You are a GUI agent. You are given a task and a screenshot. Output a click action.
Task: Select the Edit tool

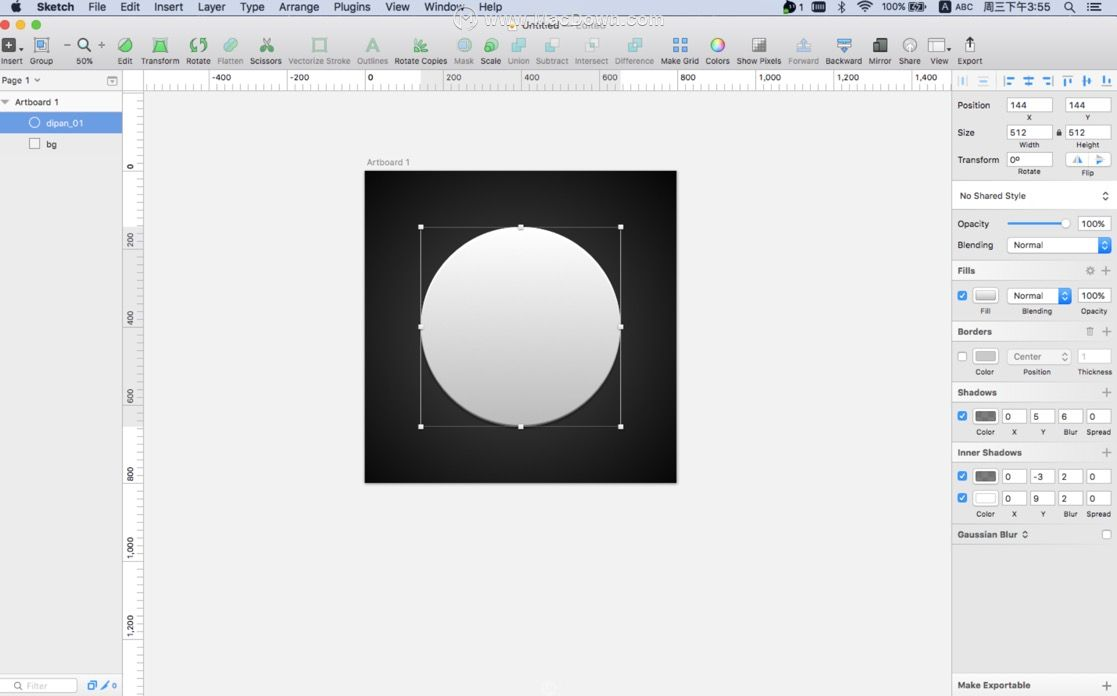pos(125,46)
